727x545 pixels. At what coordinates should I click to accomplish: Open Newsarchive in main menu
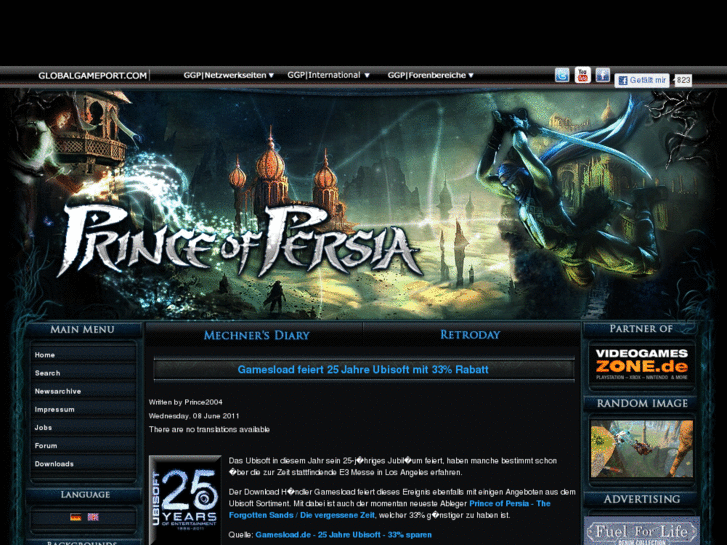tap(83, 391)
